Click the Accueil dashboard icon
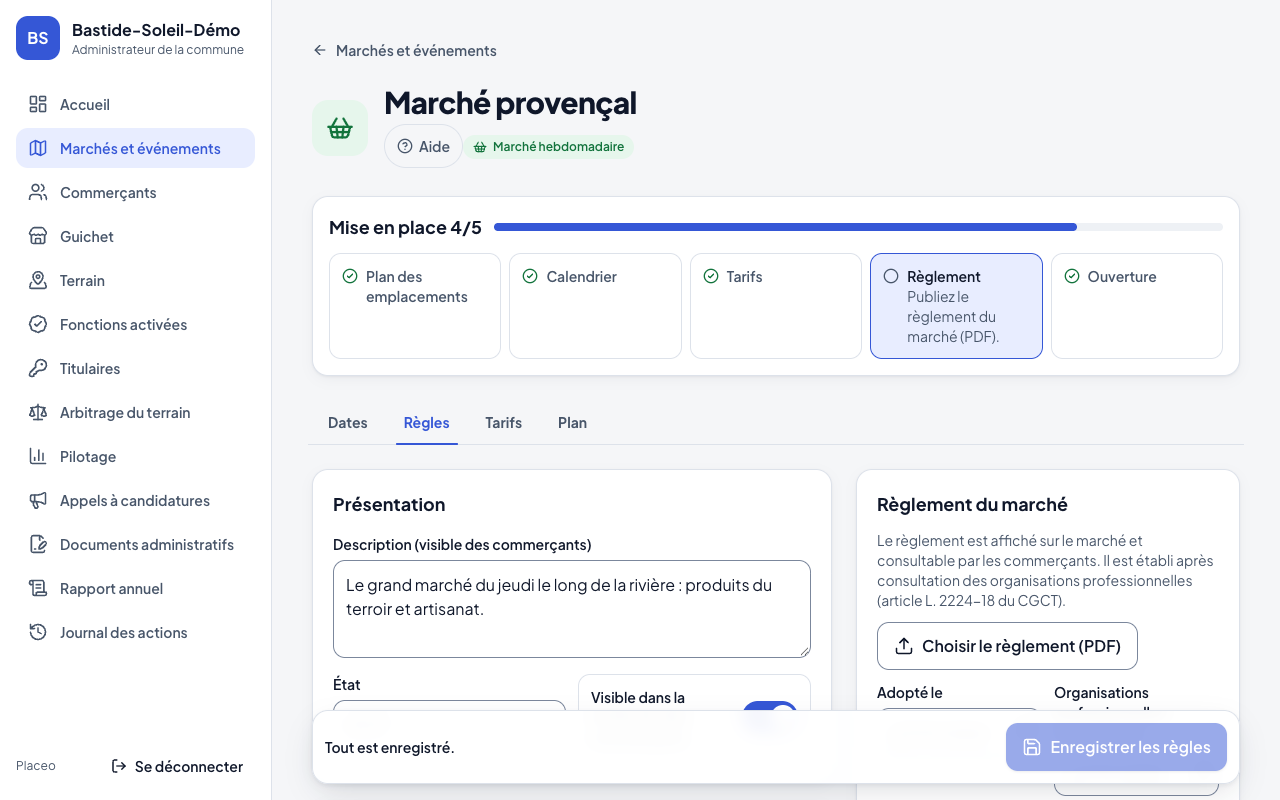This screenshot has width=1280, height=800. pyautogui.click(x=38, y=104)
